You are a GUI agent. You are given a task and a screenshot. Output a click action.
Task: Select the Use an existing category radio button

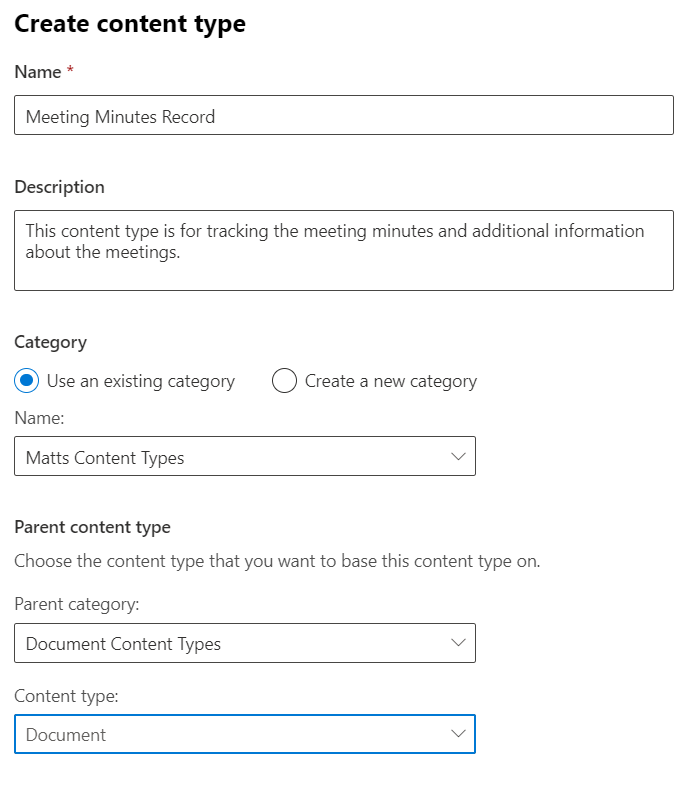[26, 381]
